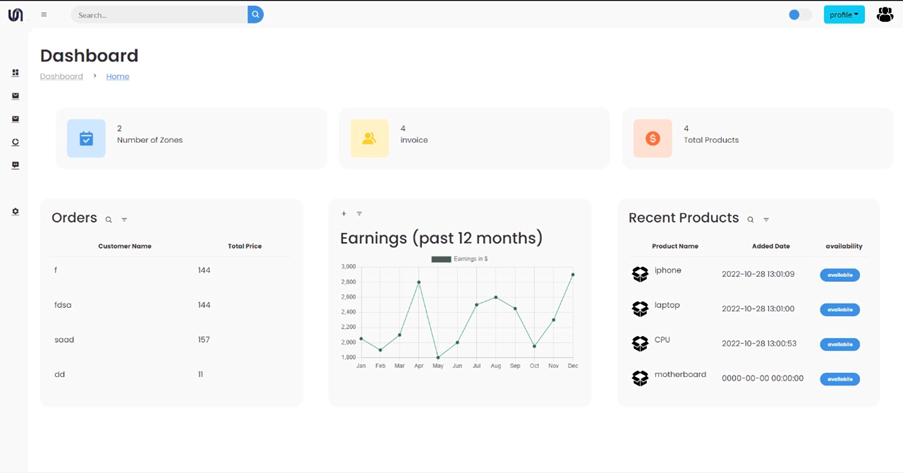903x473 pixels.
Task: Click the total price value 157
Action: [204, 340]
